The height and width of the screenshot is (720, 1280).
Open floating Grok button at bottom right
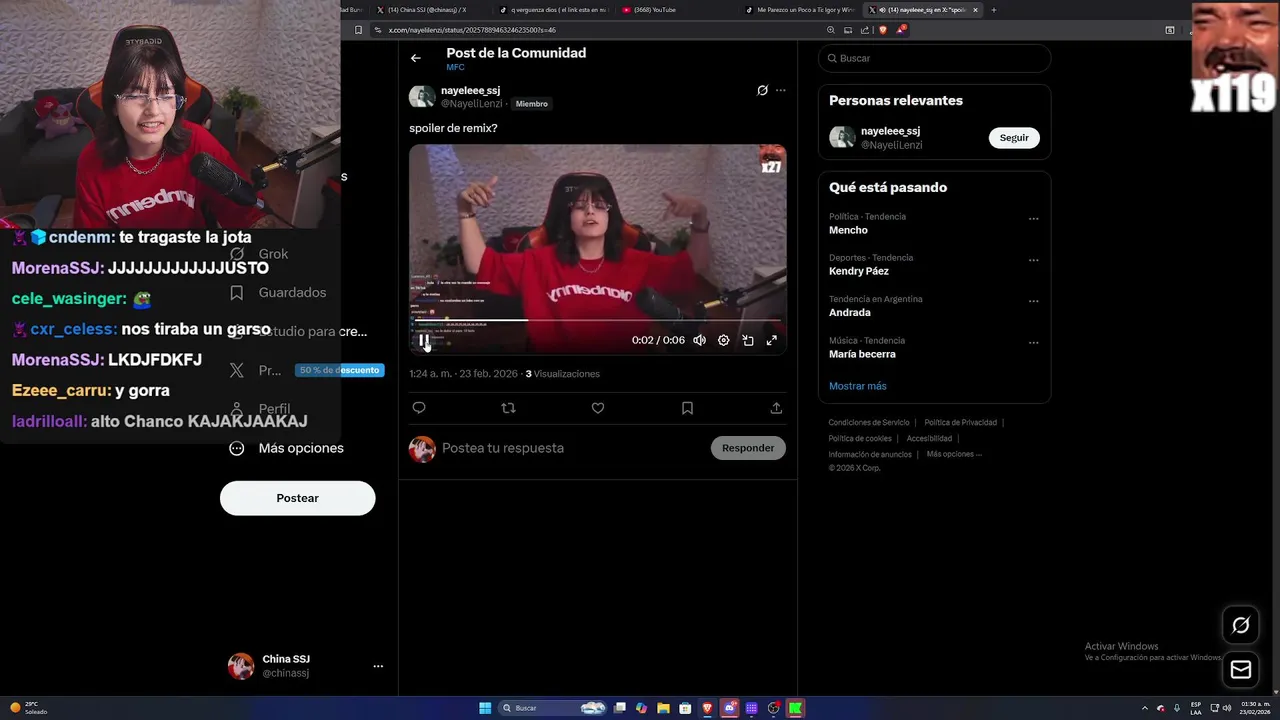1241,625
